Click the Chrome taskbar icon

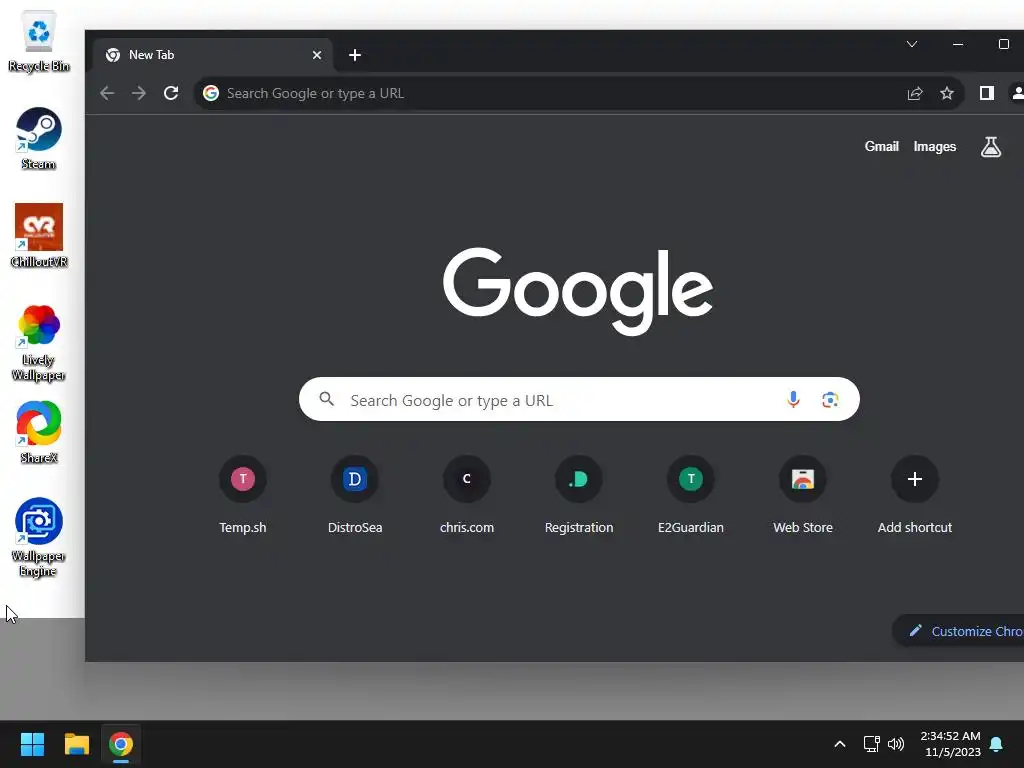coord(121,744)
